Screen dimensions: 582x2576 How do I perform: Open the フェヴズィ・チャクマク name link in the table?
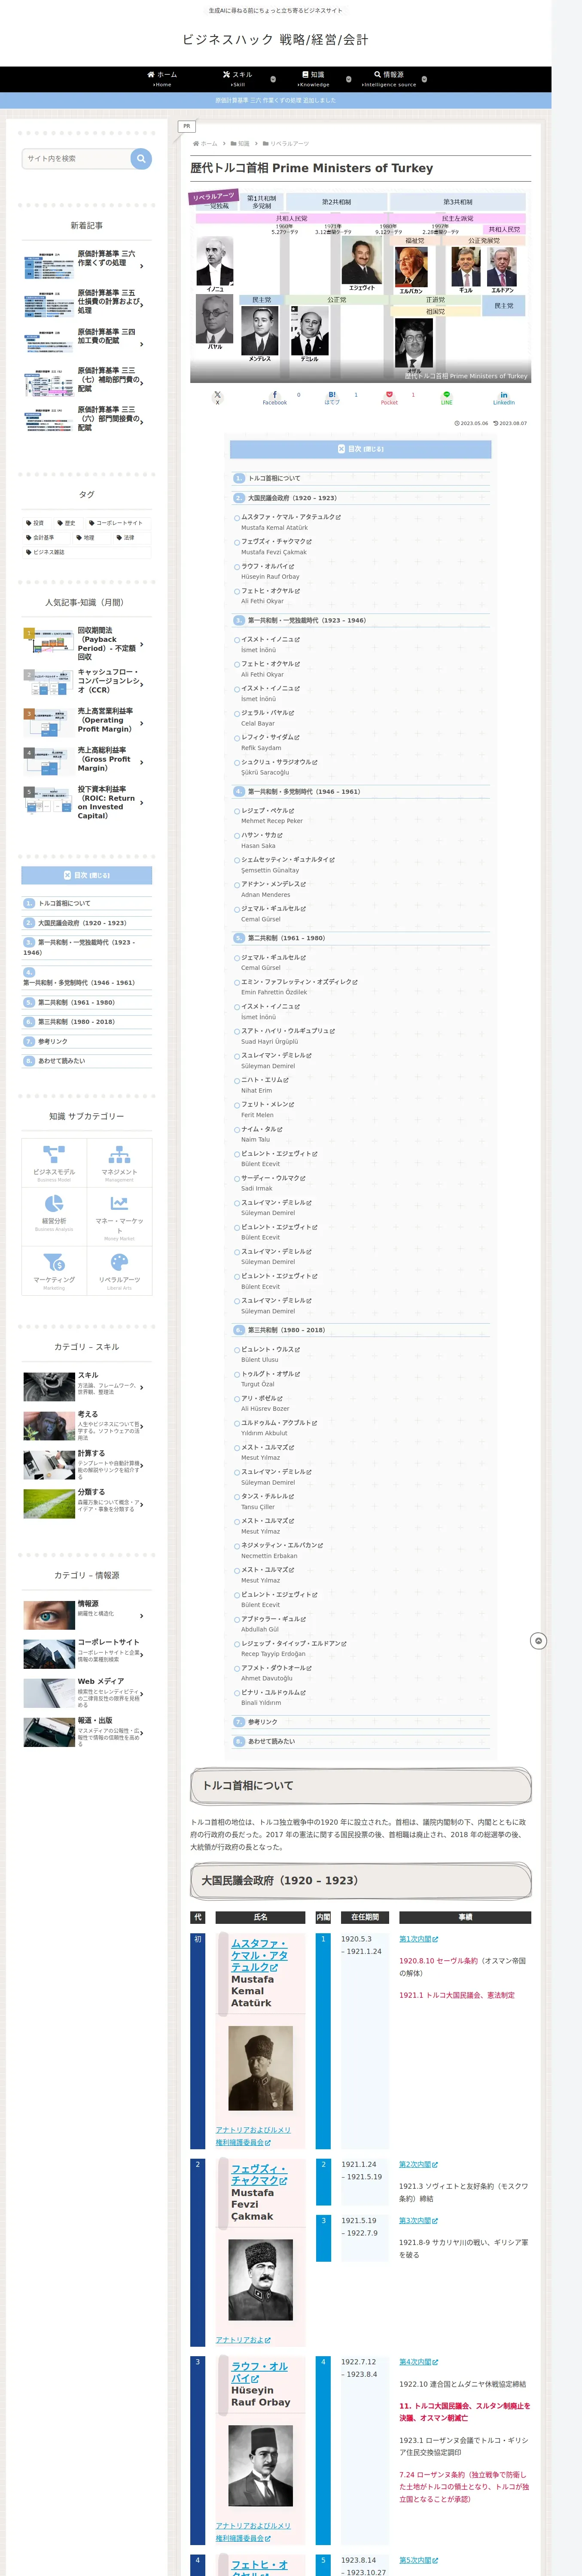click(259, 2174)
